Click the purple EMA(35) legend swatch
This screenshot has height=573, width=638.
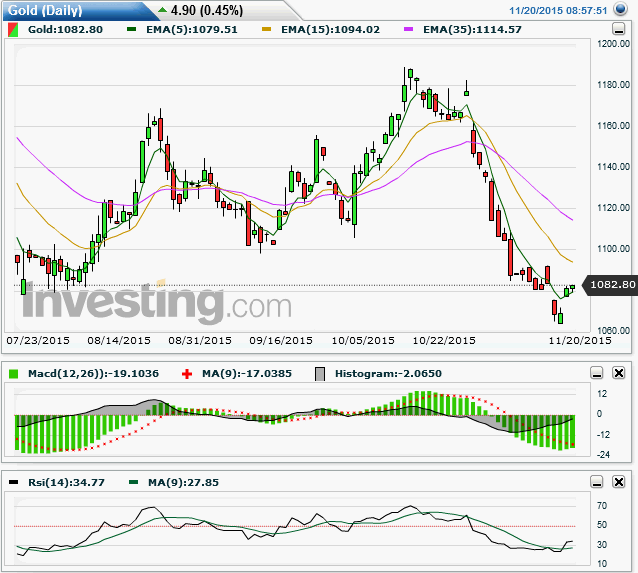(x=408, y=29)
